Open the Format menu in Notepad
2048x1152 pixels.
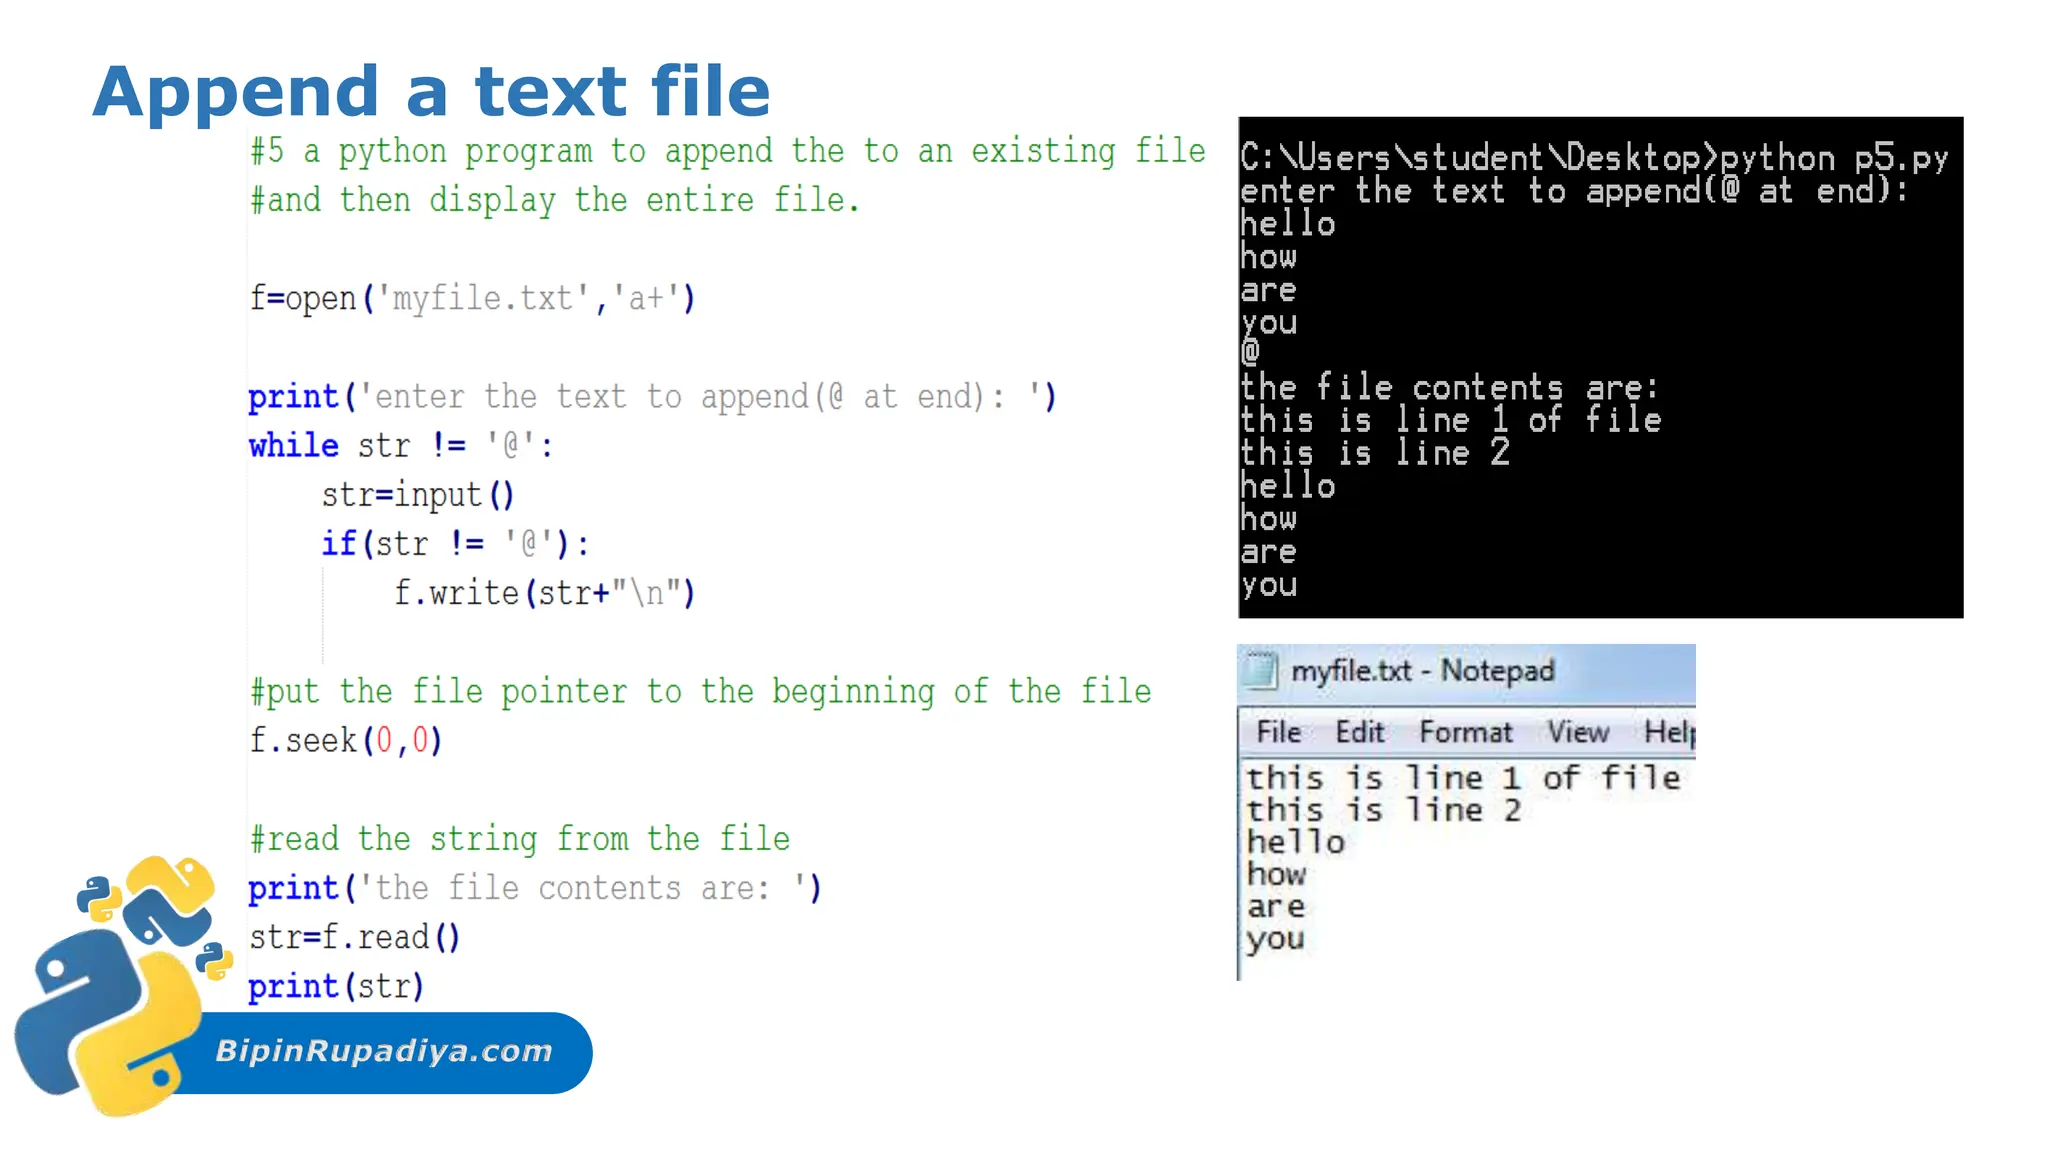pos(1466,732)
